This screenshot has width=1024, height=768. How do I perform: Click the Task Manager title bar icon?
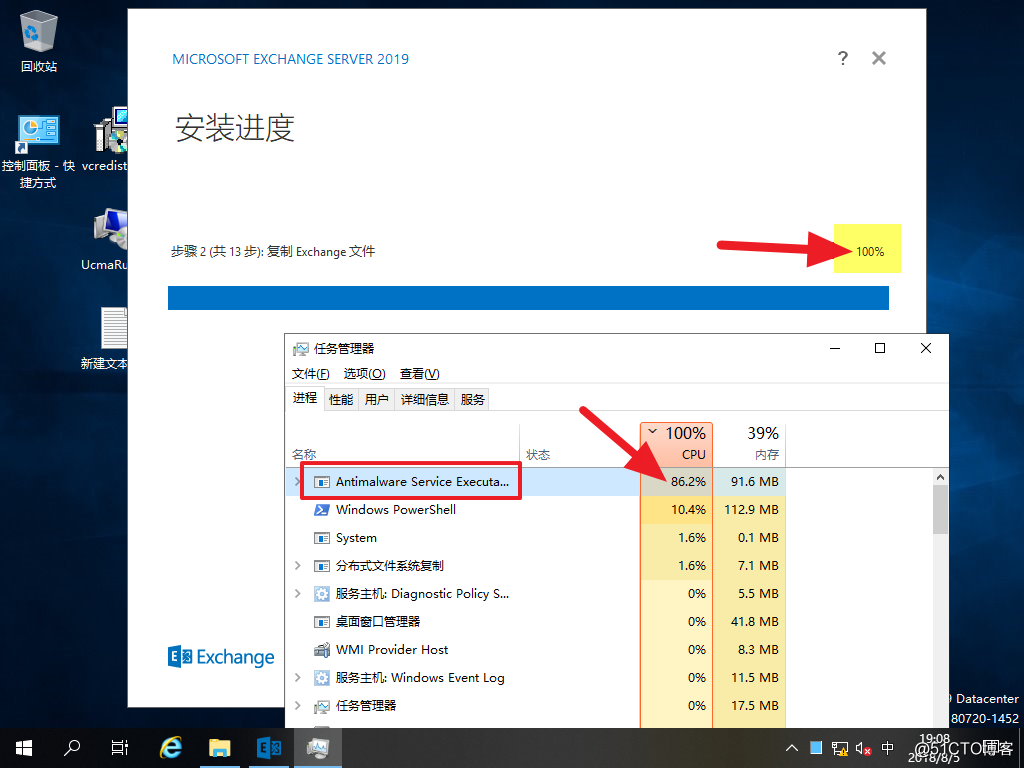tap(300, 349)
